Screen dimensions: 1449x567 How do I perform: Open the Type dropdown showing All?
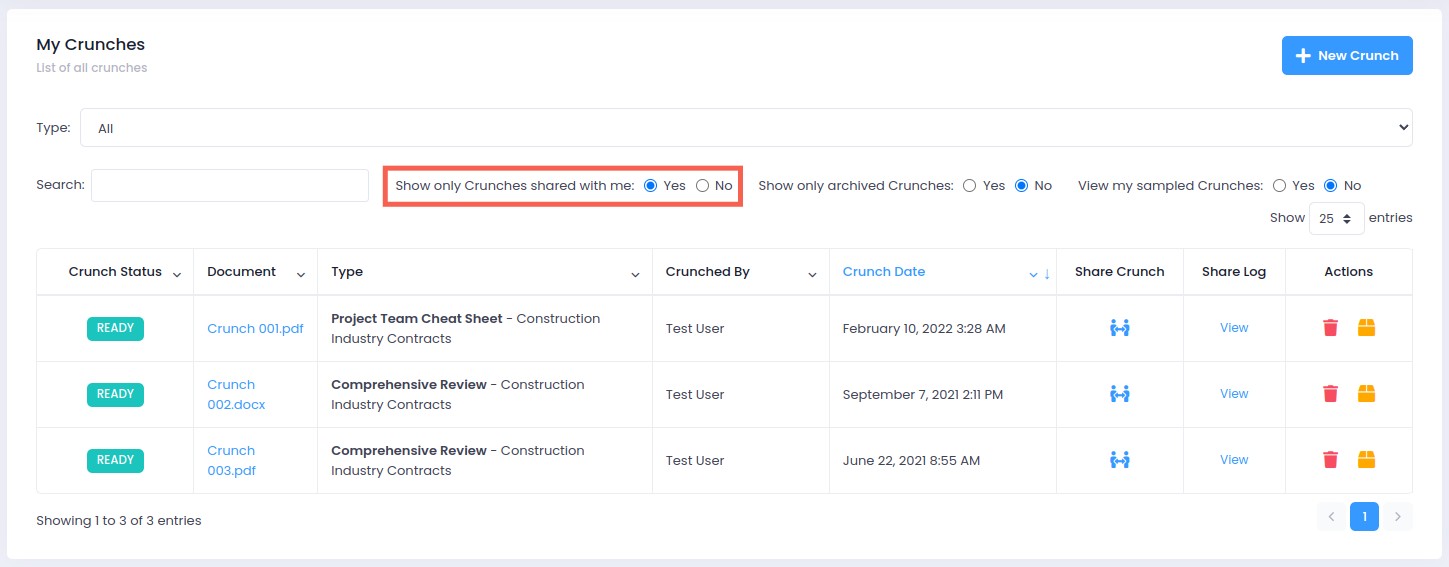pyautogui.click(x=746, y=127)
